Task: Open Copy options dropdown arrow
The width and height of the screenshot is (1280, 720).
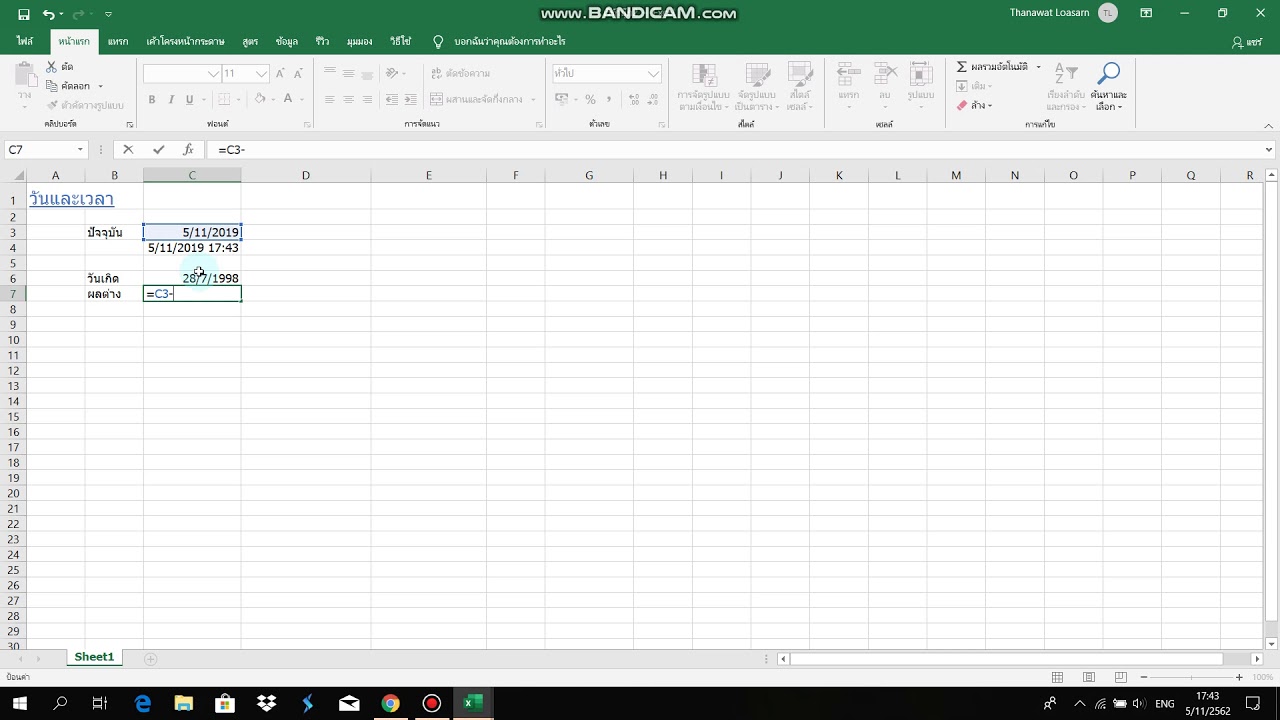Action: [x=100, y=86]
